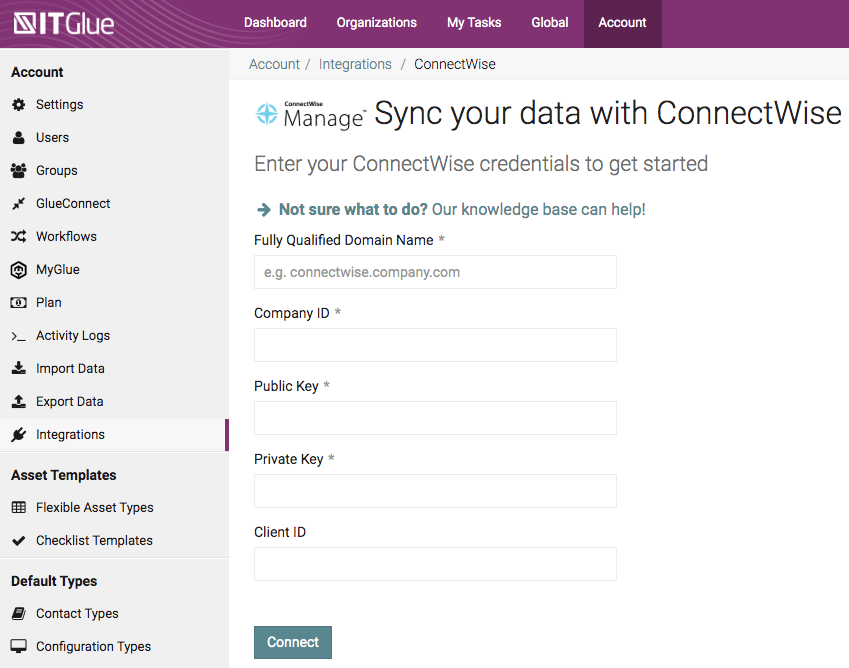Click the Plan money icon
This screenshot has width=849, height=668.
19,303
